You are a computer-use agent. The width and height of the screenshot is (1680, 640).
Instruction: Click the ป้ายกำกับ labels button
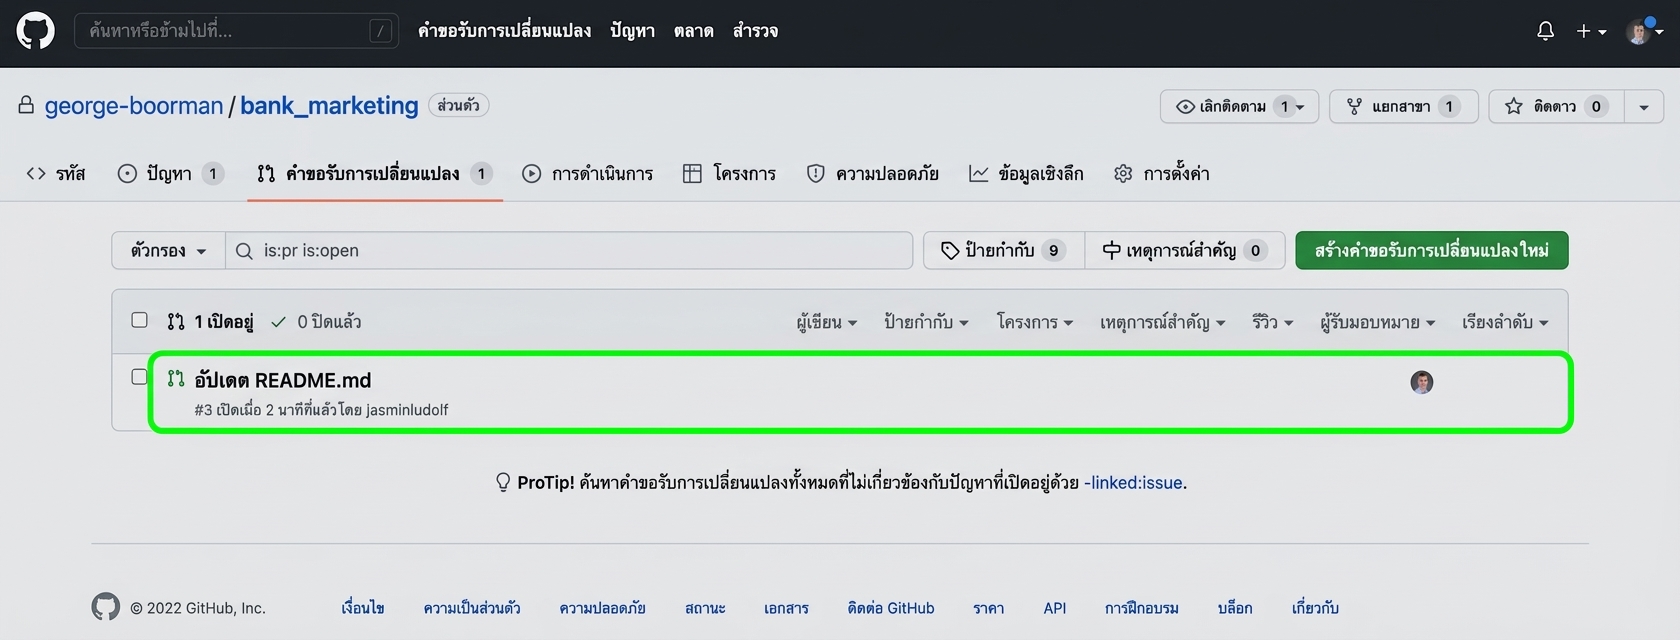[1003, 250]
